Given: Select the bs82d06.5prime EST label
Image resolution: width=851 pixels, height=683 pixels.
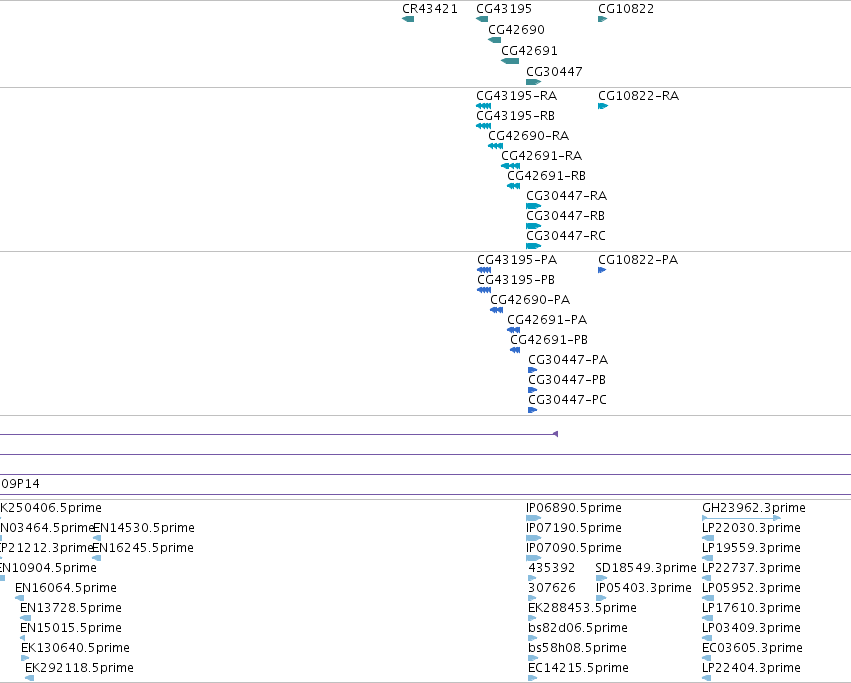Looking at the screenshot, I should coord(578,628).
